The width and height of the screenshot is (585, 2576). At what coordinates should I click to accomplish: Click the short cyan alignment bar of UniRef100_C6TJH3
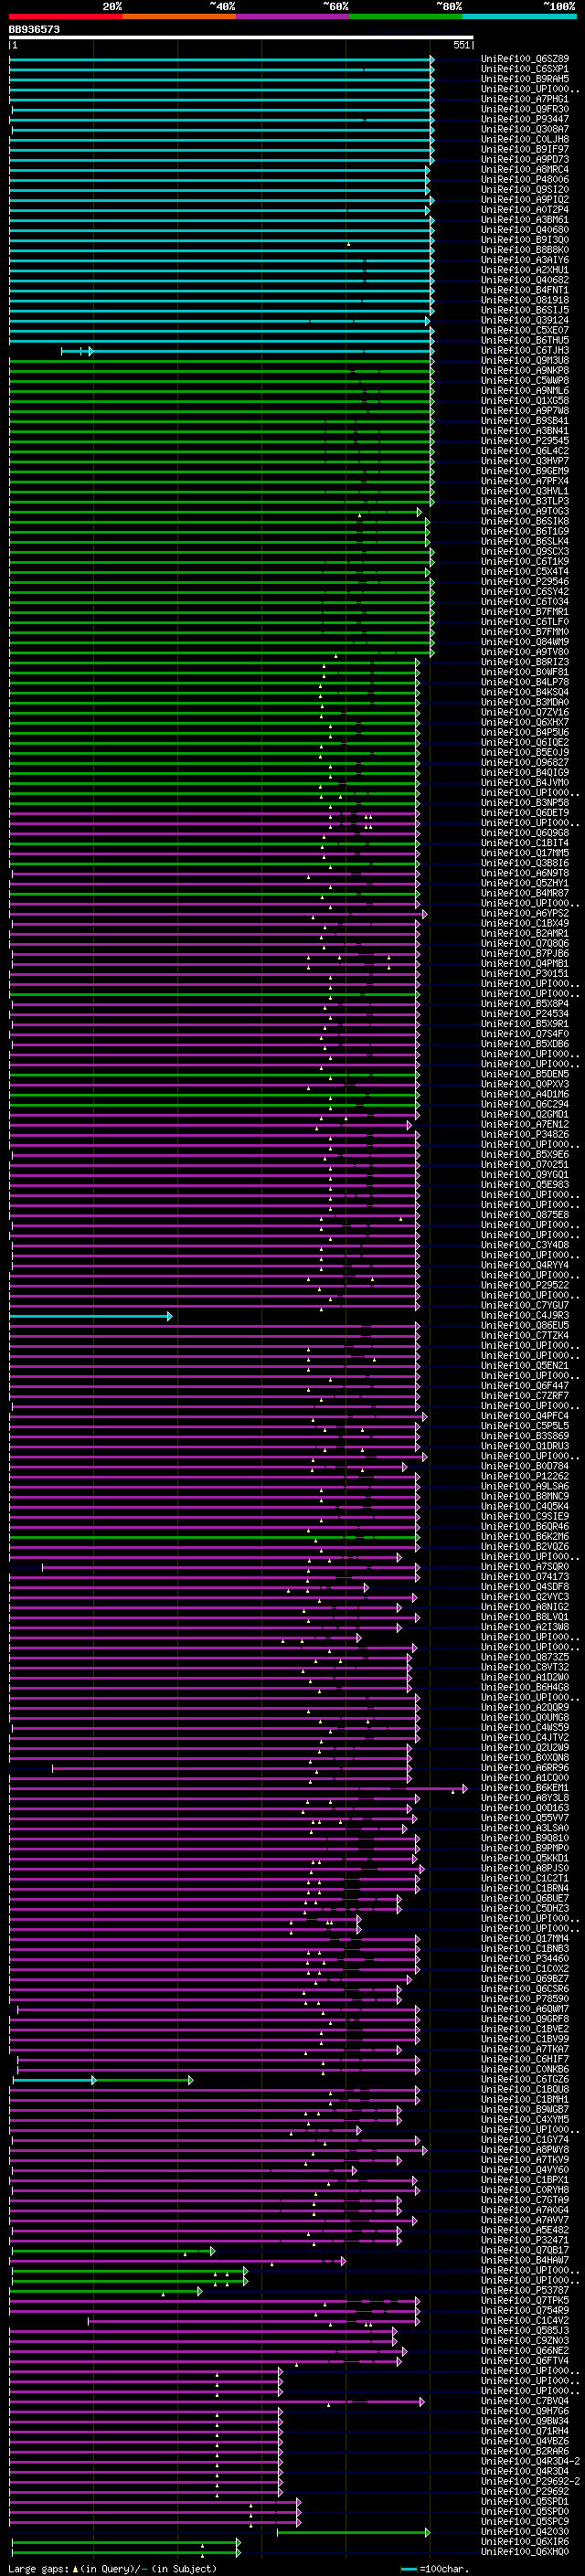(77, 351)
